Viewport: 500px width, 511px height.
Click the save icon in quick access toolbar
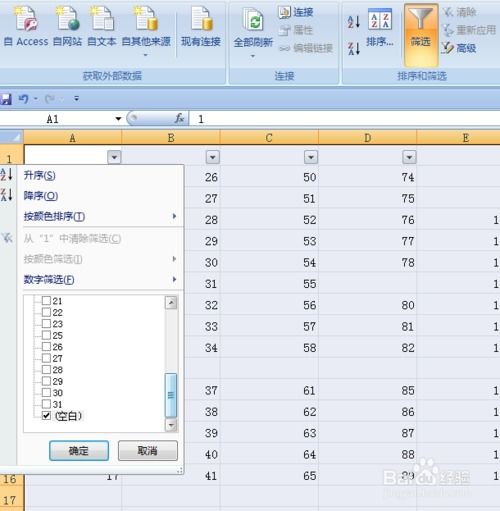(x=6, y=99)
